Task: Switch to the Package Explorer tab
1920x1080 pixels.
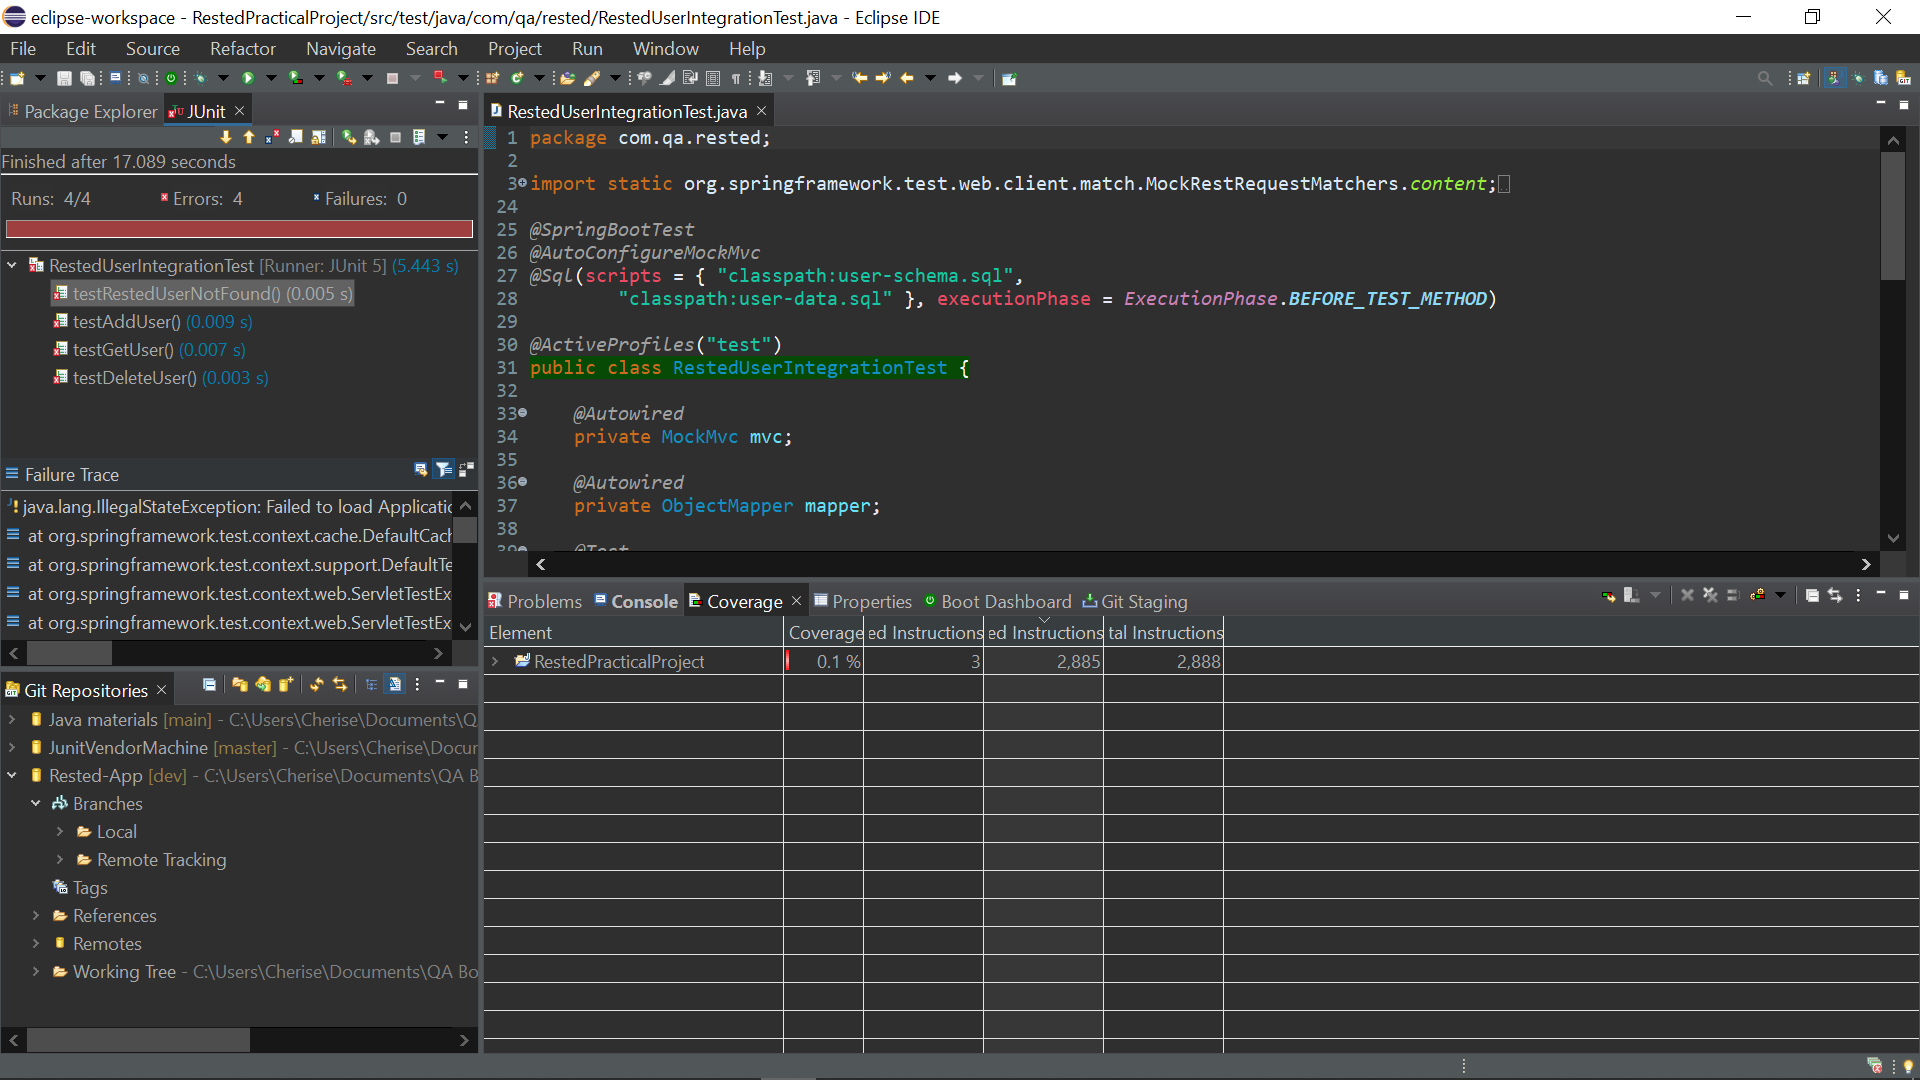Action: click(84, 112)
